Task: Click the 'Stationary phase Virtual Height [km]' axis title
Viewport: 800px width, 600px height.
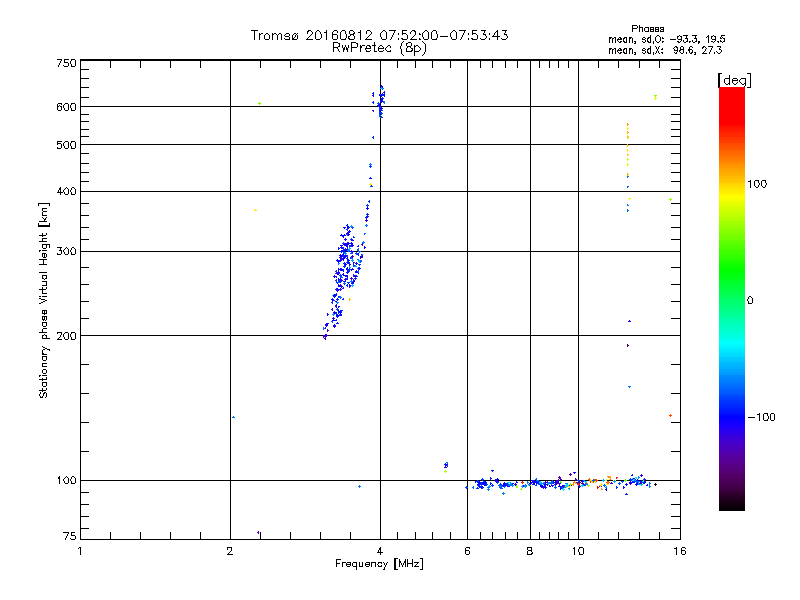Action: [x=44, y=300]
